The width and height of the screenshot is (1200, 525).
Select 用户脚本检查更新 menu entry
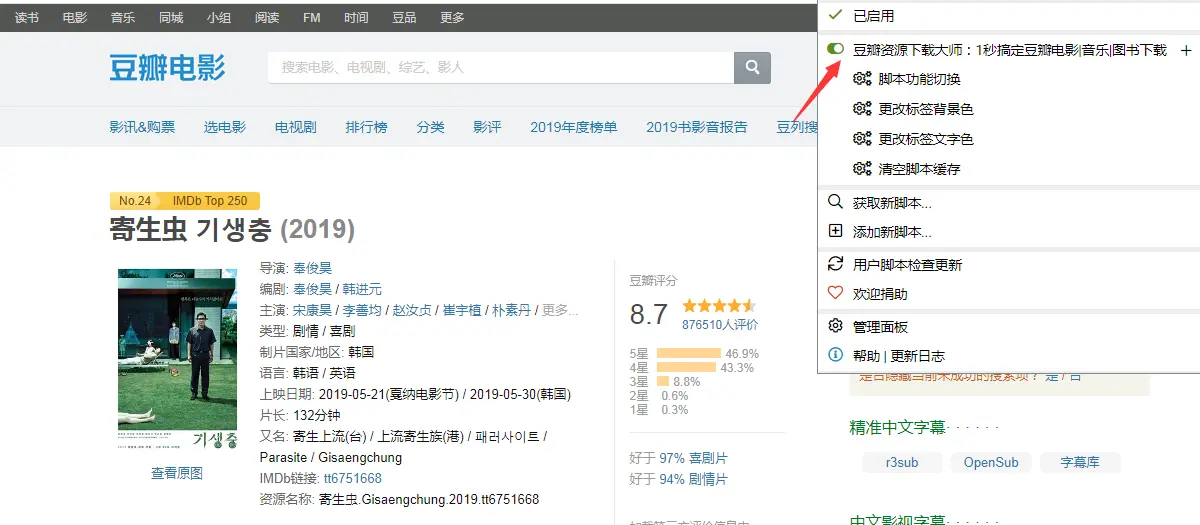907,265
